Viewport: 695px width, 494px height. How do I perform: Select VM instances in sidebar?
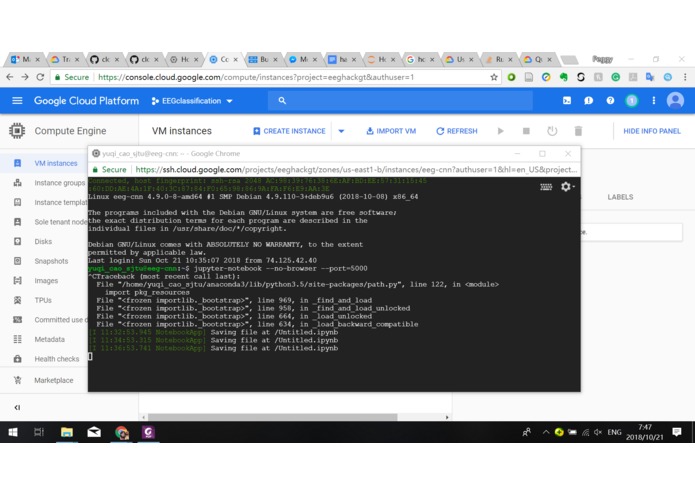click(56, 163)
